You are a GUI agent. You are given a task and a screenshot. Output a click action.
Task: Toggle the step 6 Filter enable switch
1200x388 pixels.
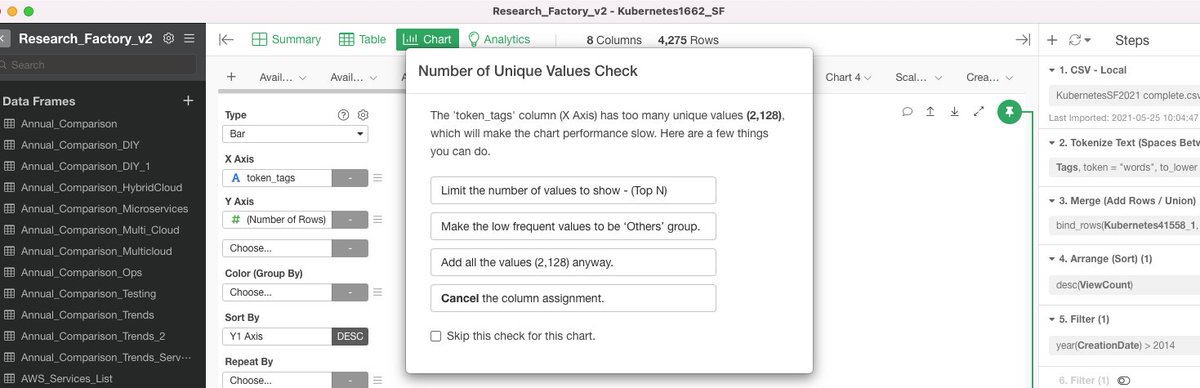1123,381
